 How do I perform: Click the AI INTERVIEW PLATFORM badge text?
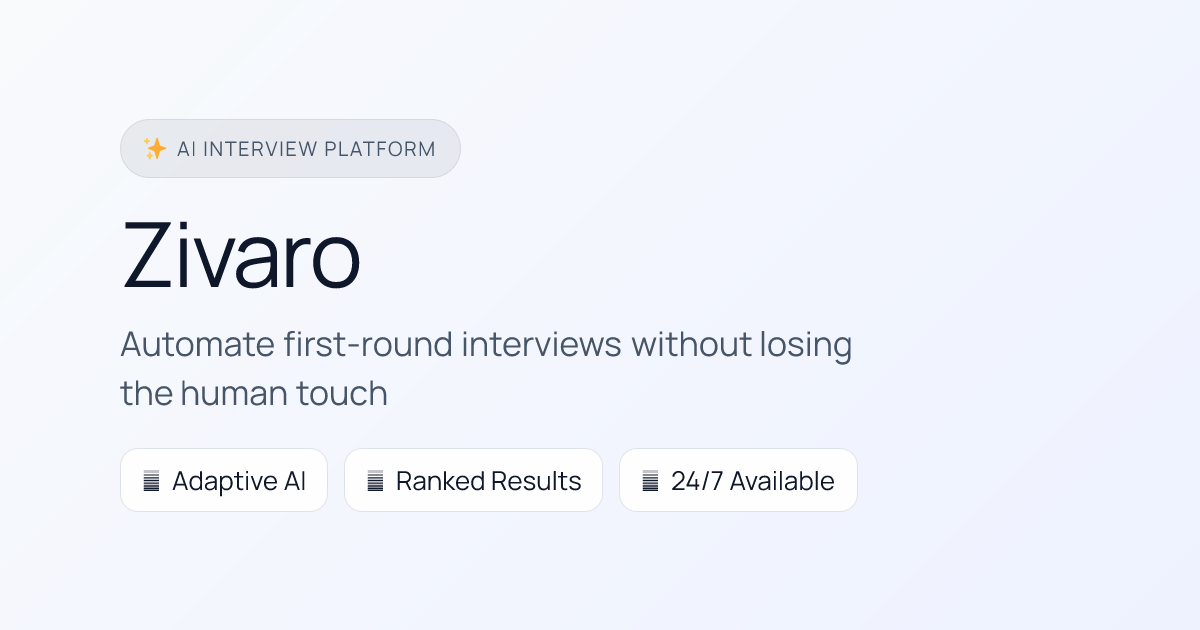[306, 149]
